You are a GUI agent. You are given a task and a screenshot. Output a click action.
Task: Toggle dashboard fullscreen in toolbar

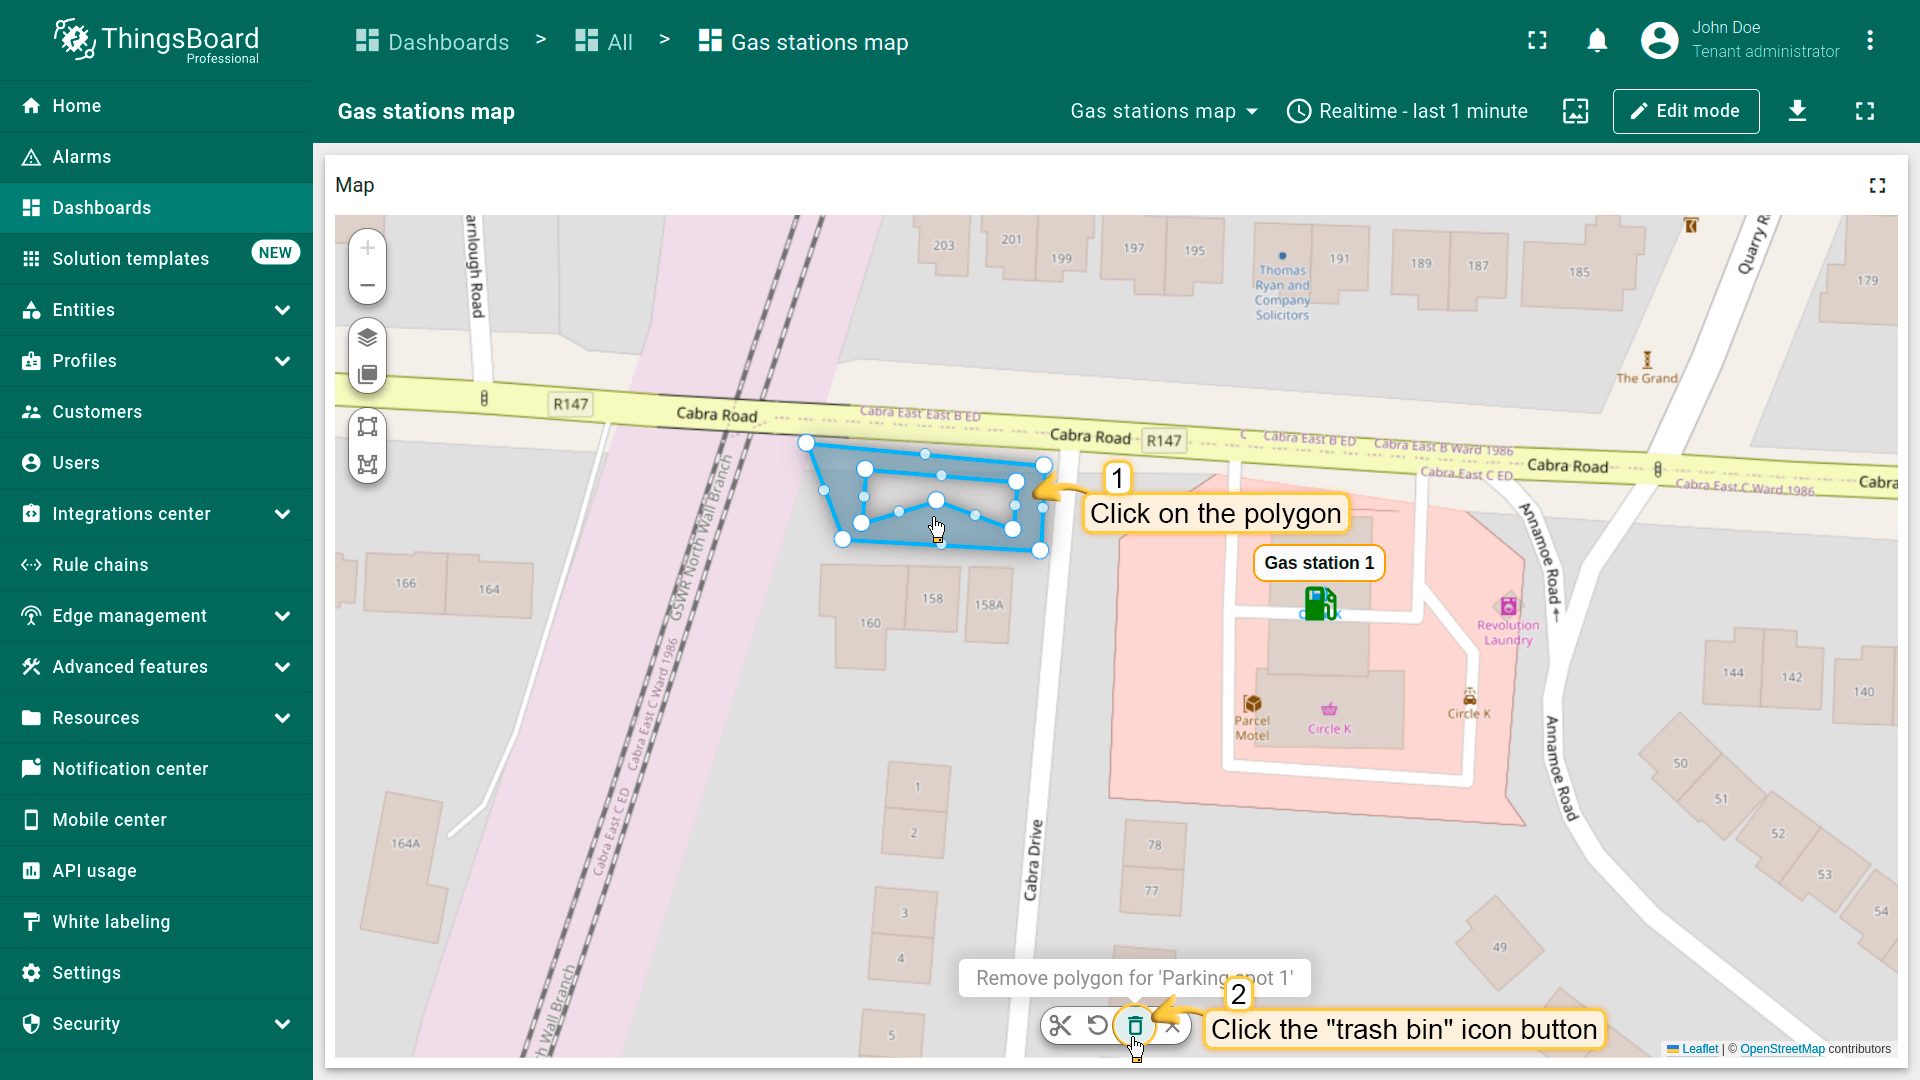pyautogui.click(x=1865, y=111)
